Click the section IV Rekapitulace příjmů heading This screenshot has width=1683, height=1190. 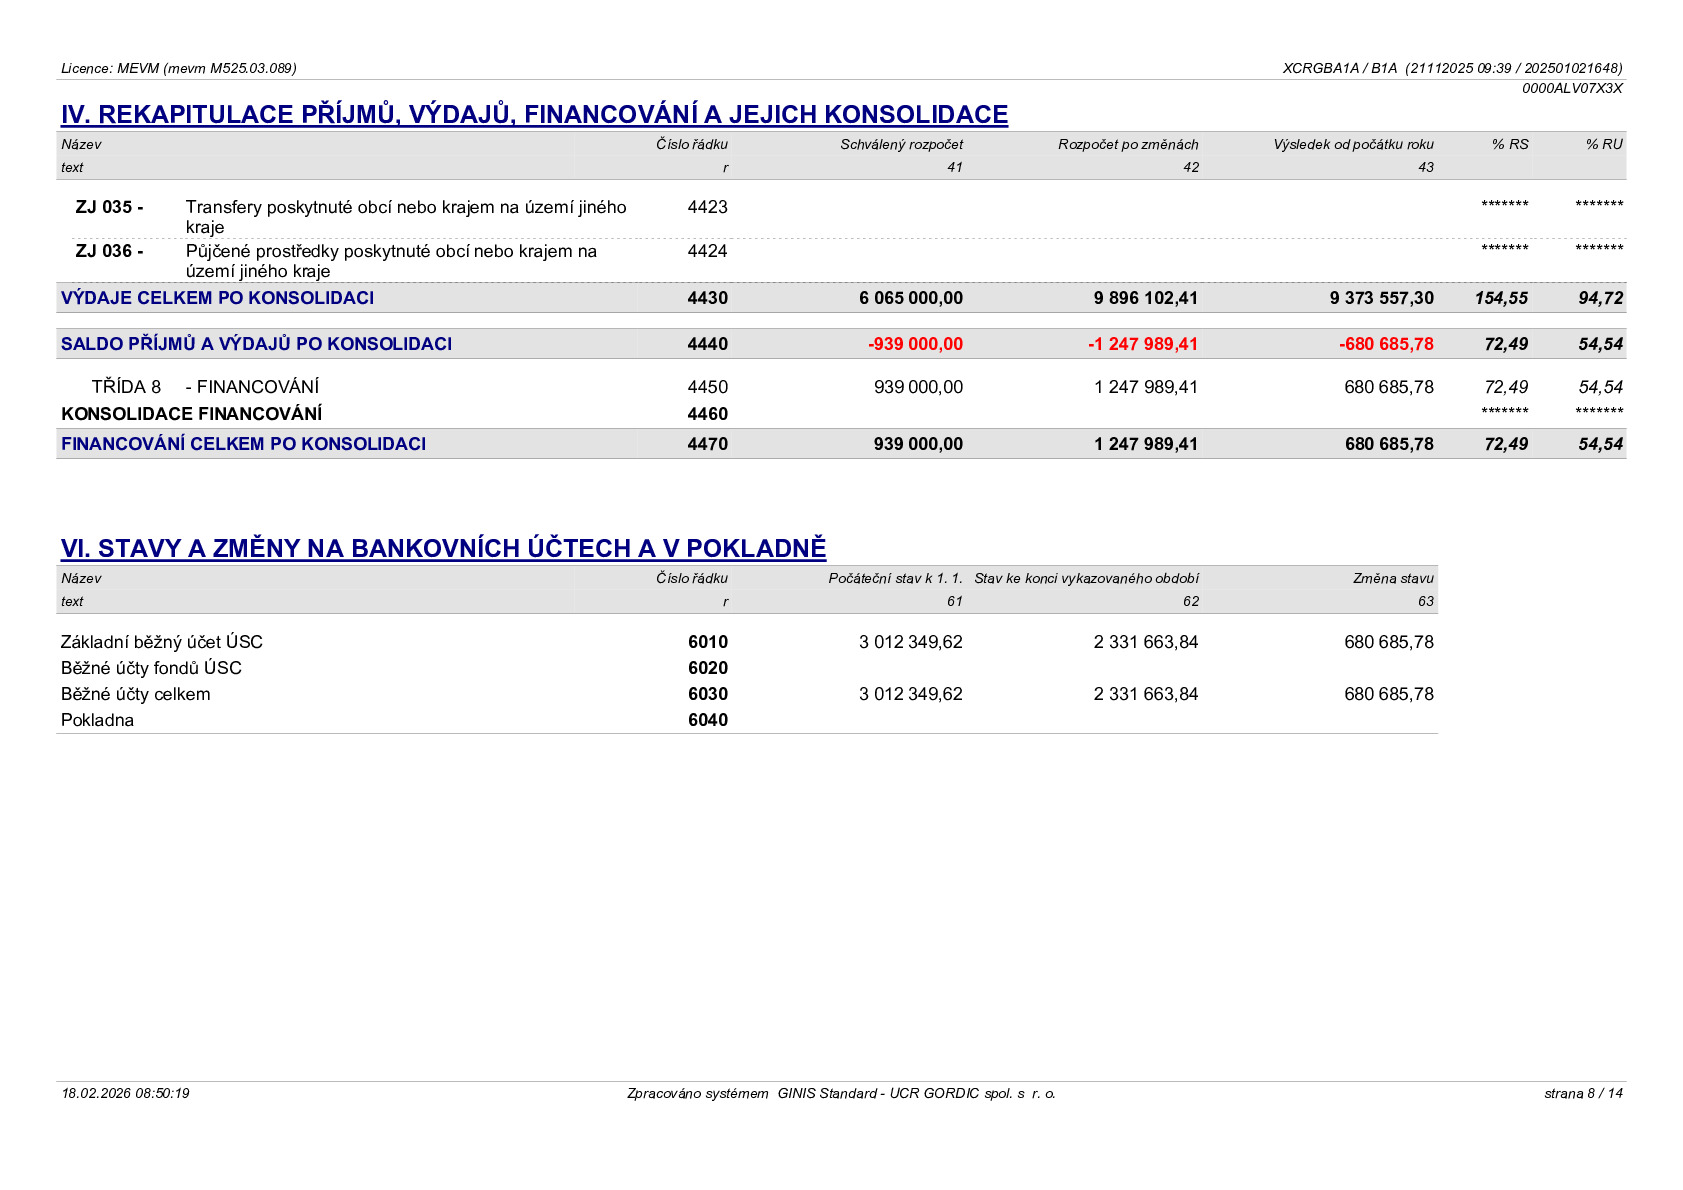coord(534,114)
